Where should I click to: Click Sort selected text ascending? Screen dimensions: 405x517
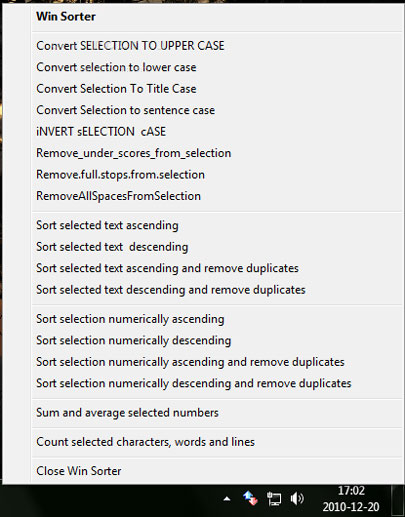pos(217,225)
